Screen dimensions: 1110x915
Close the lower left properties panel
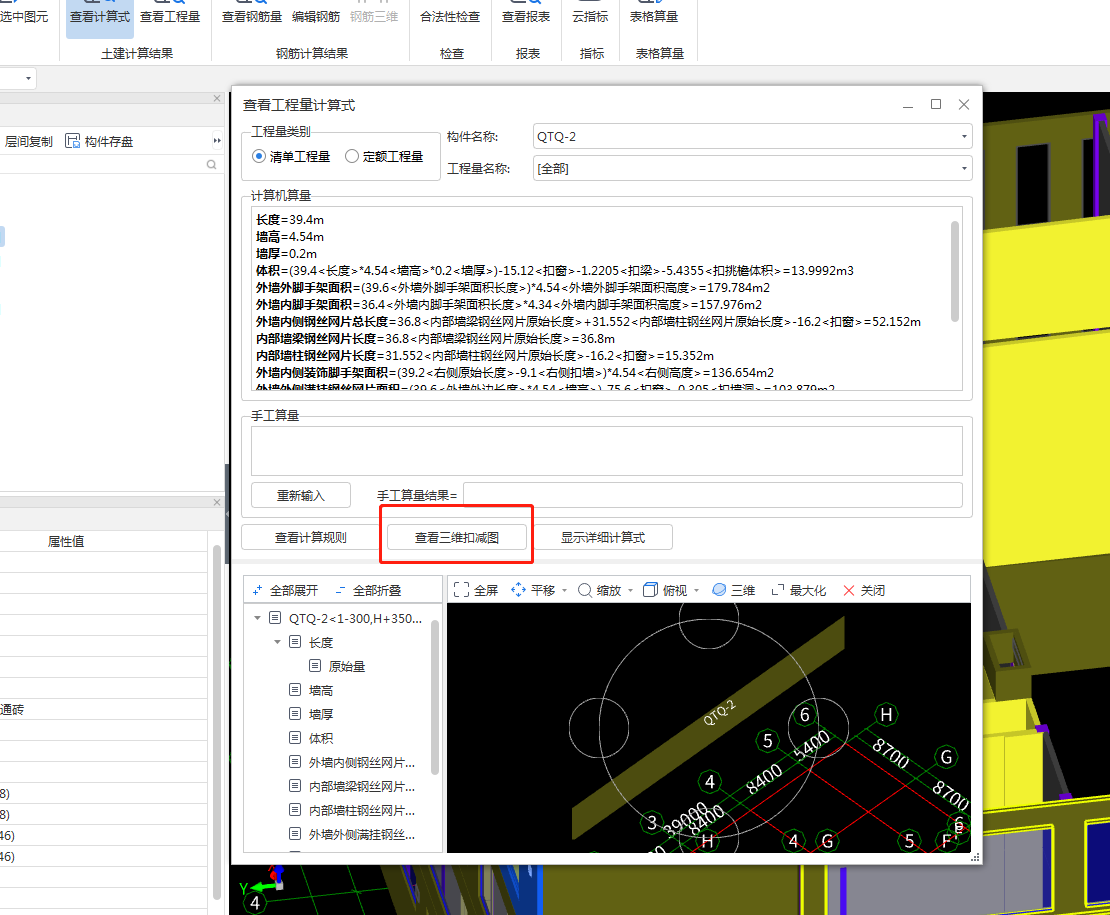pos(217,502)
